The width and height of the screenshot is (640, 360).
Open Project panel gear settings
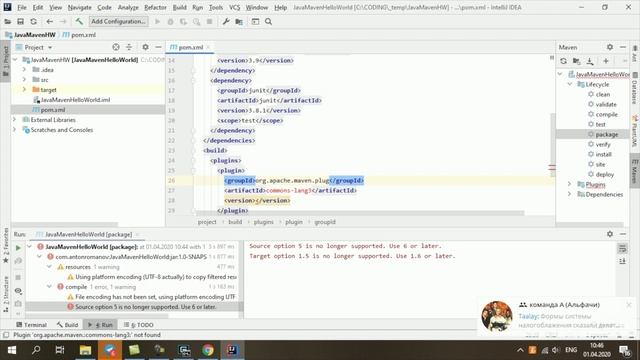coord(145,47)
